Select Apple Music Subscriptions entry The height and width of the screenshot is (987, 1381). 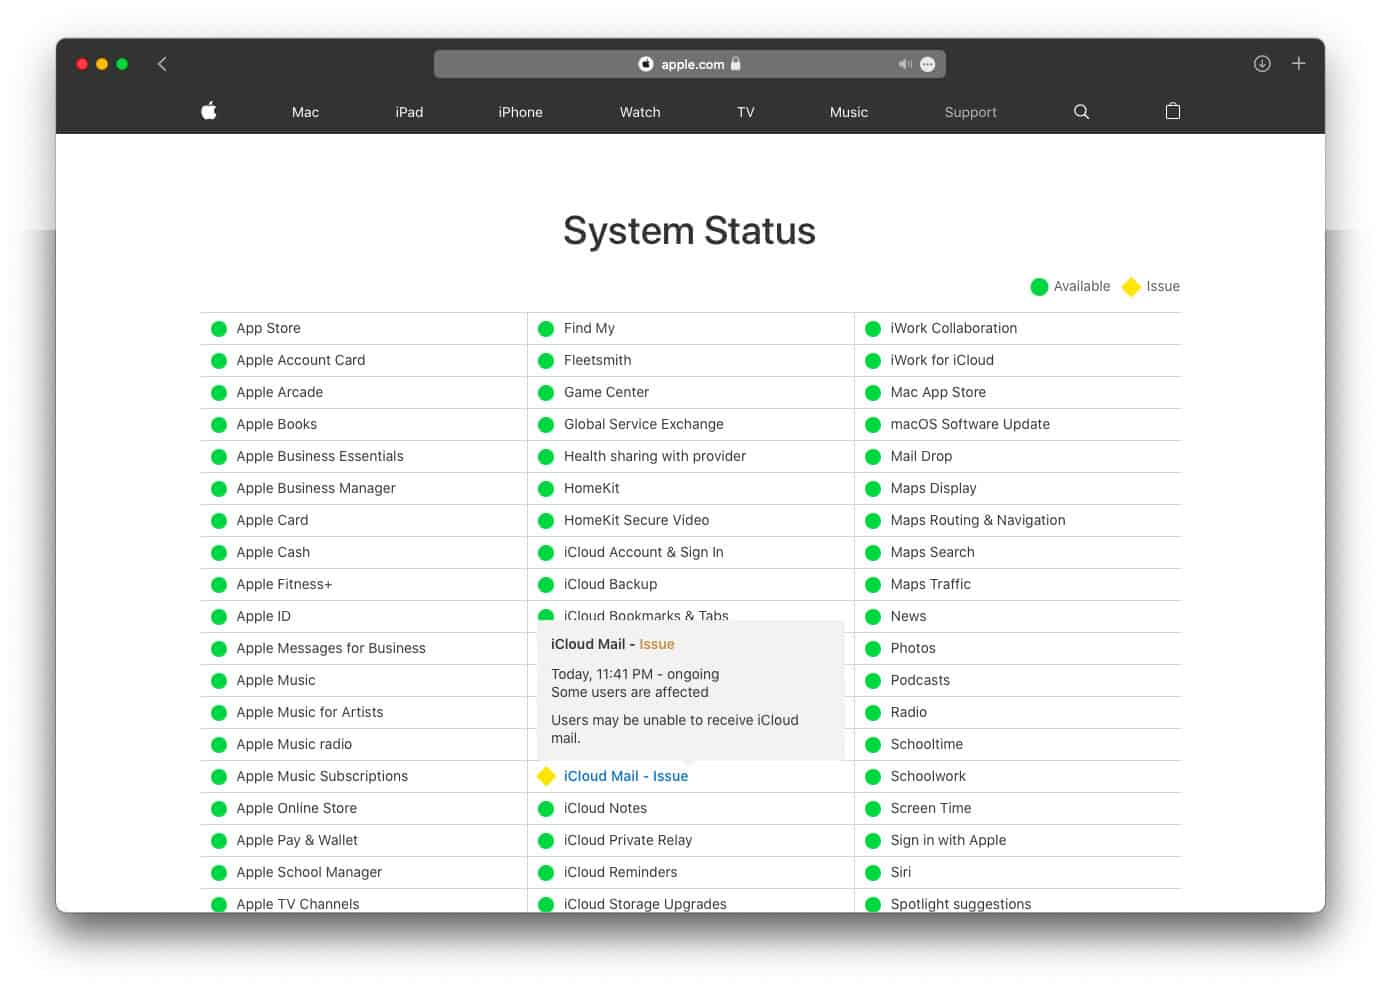[x=364, y=776]
